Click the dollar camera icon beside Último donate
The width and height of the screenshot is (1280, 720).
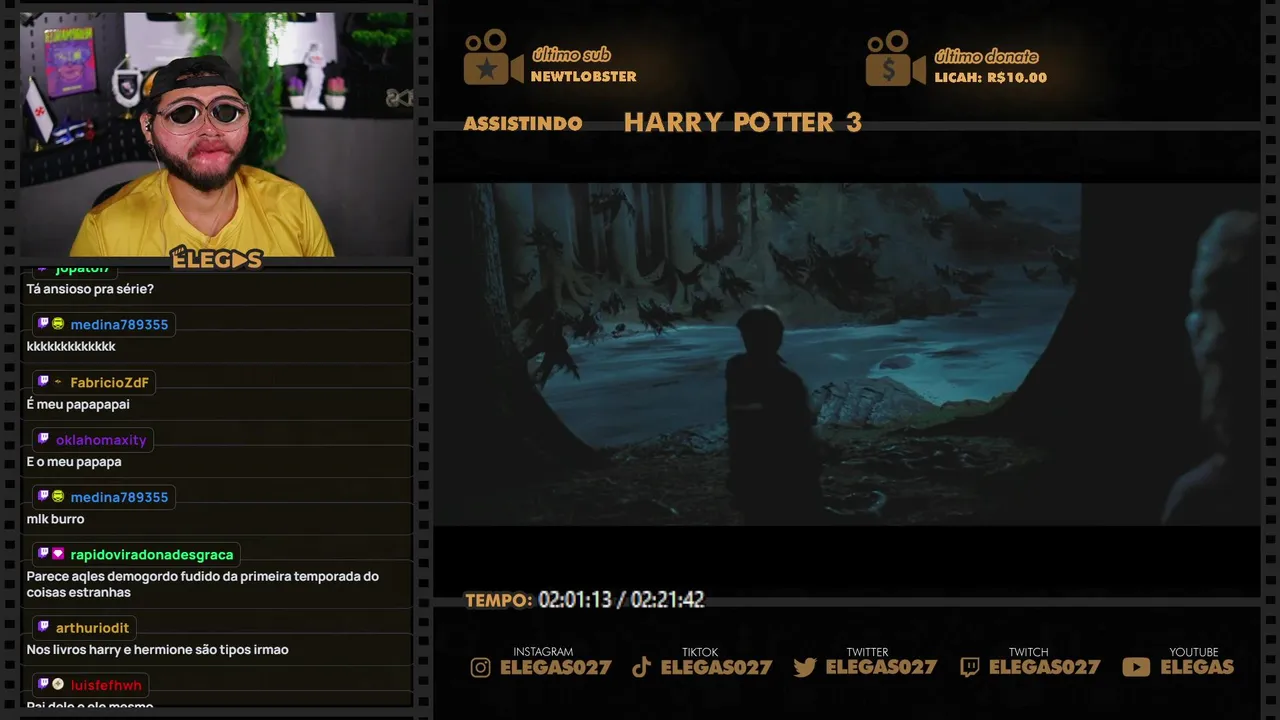[x=895, y=58]
